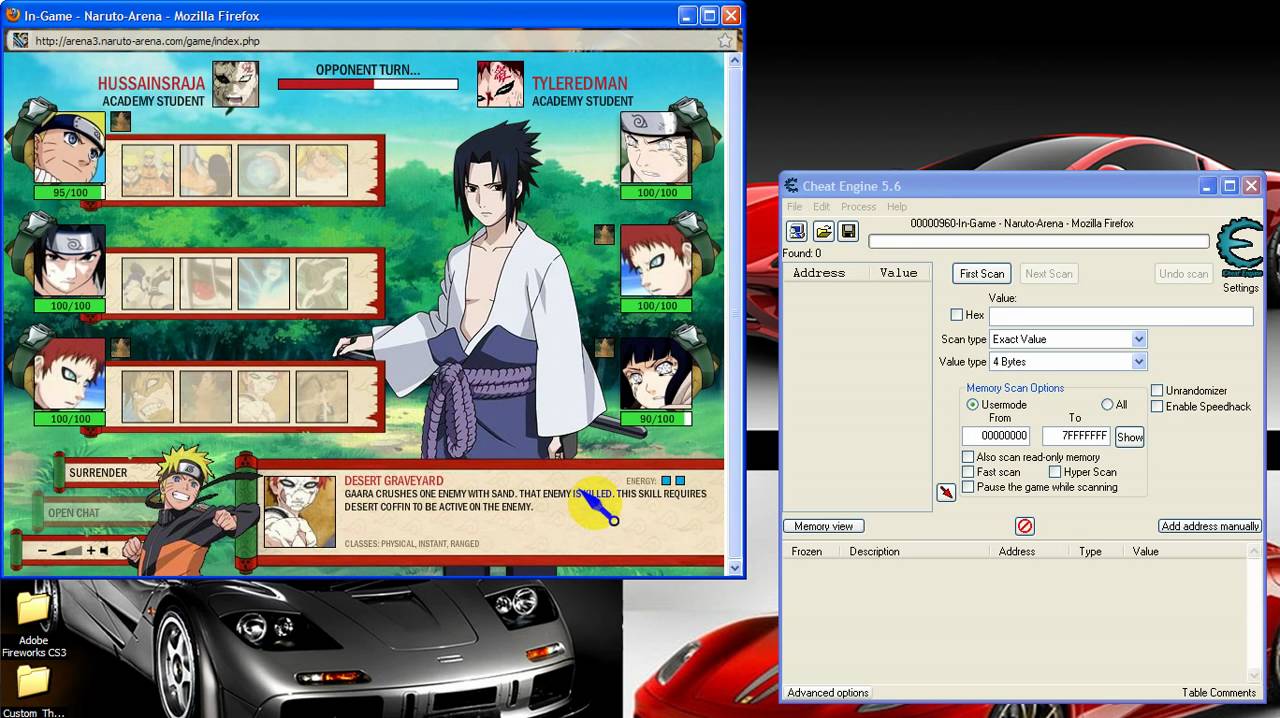Screen dimensions: 1280x718
Task: Check the Fast scan option
Action: coord(968,472)
